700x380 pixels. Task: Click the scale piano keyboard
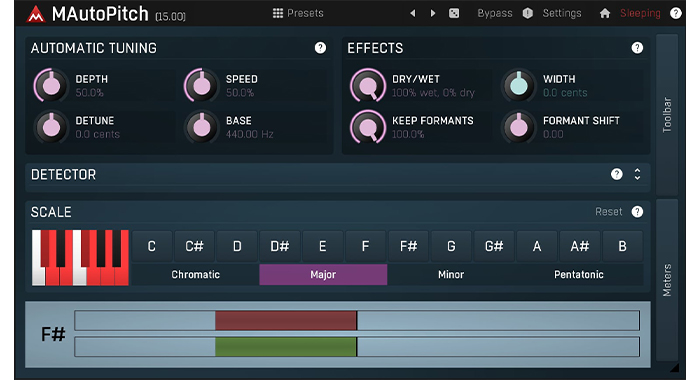coord(80,258)
